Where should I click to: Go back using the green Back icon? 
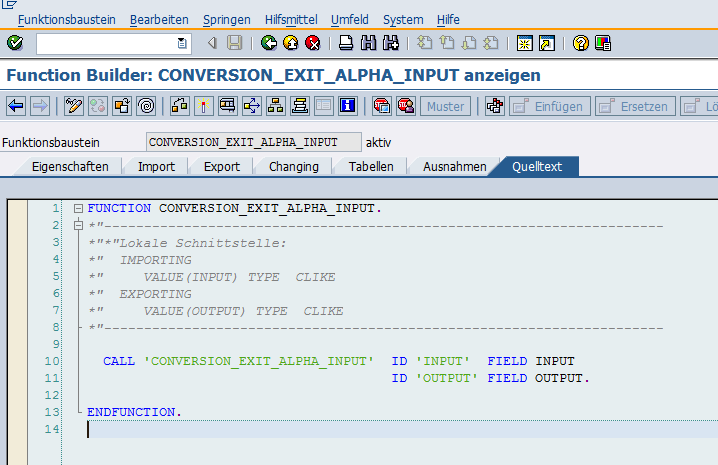coord(269,43)
